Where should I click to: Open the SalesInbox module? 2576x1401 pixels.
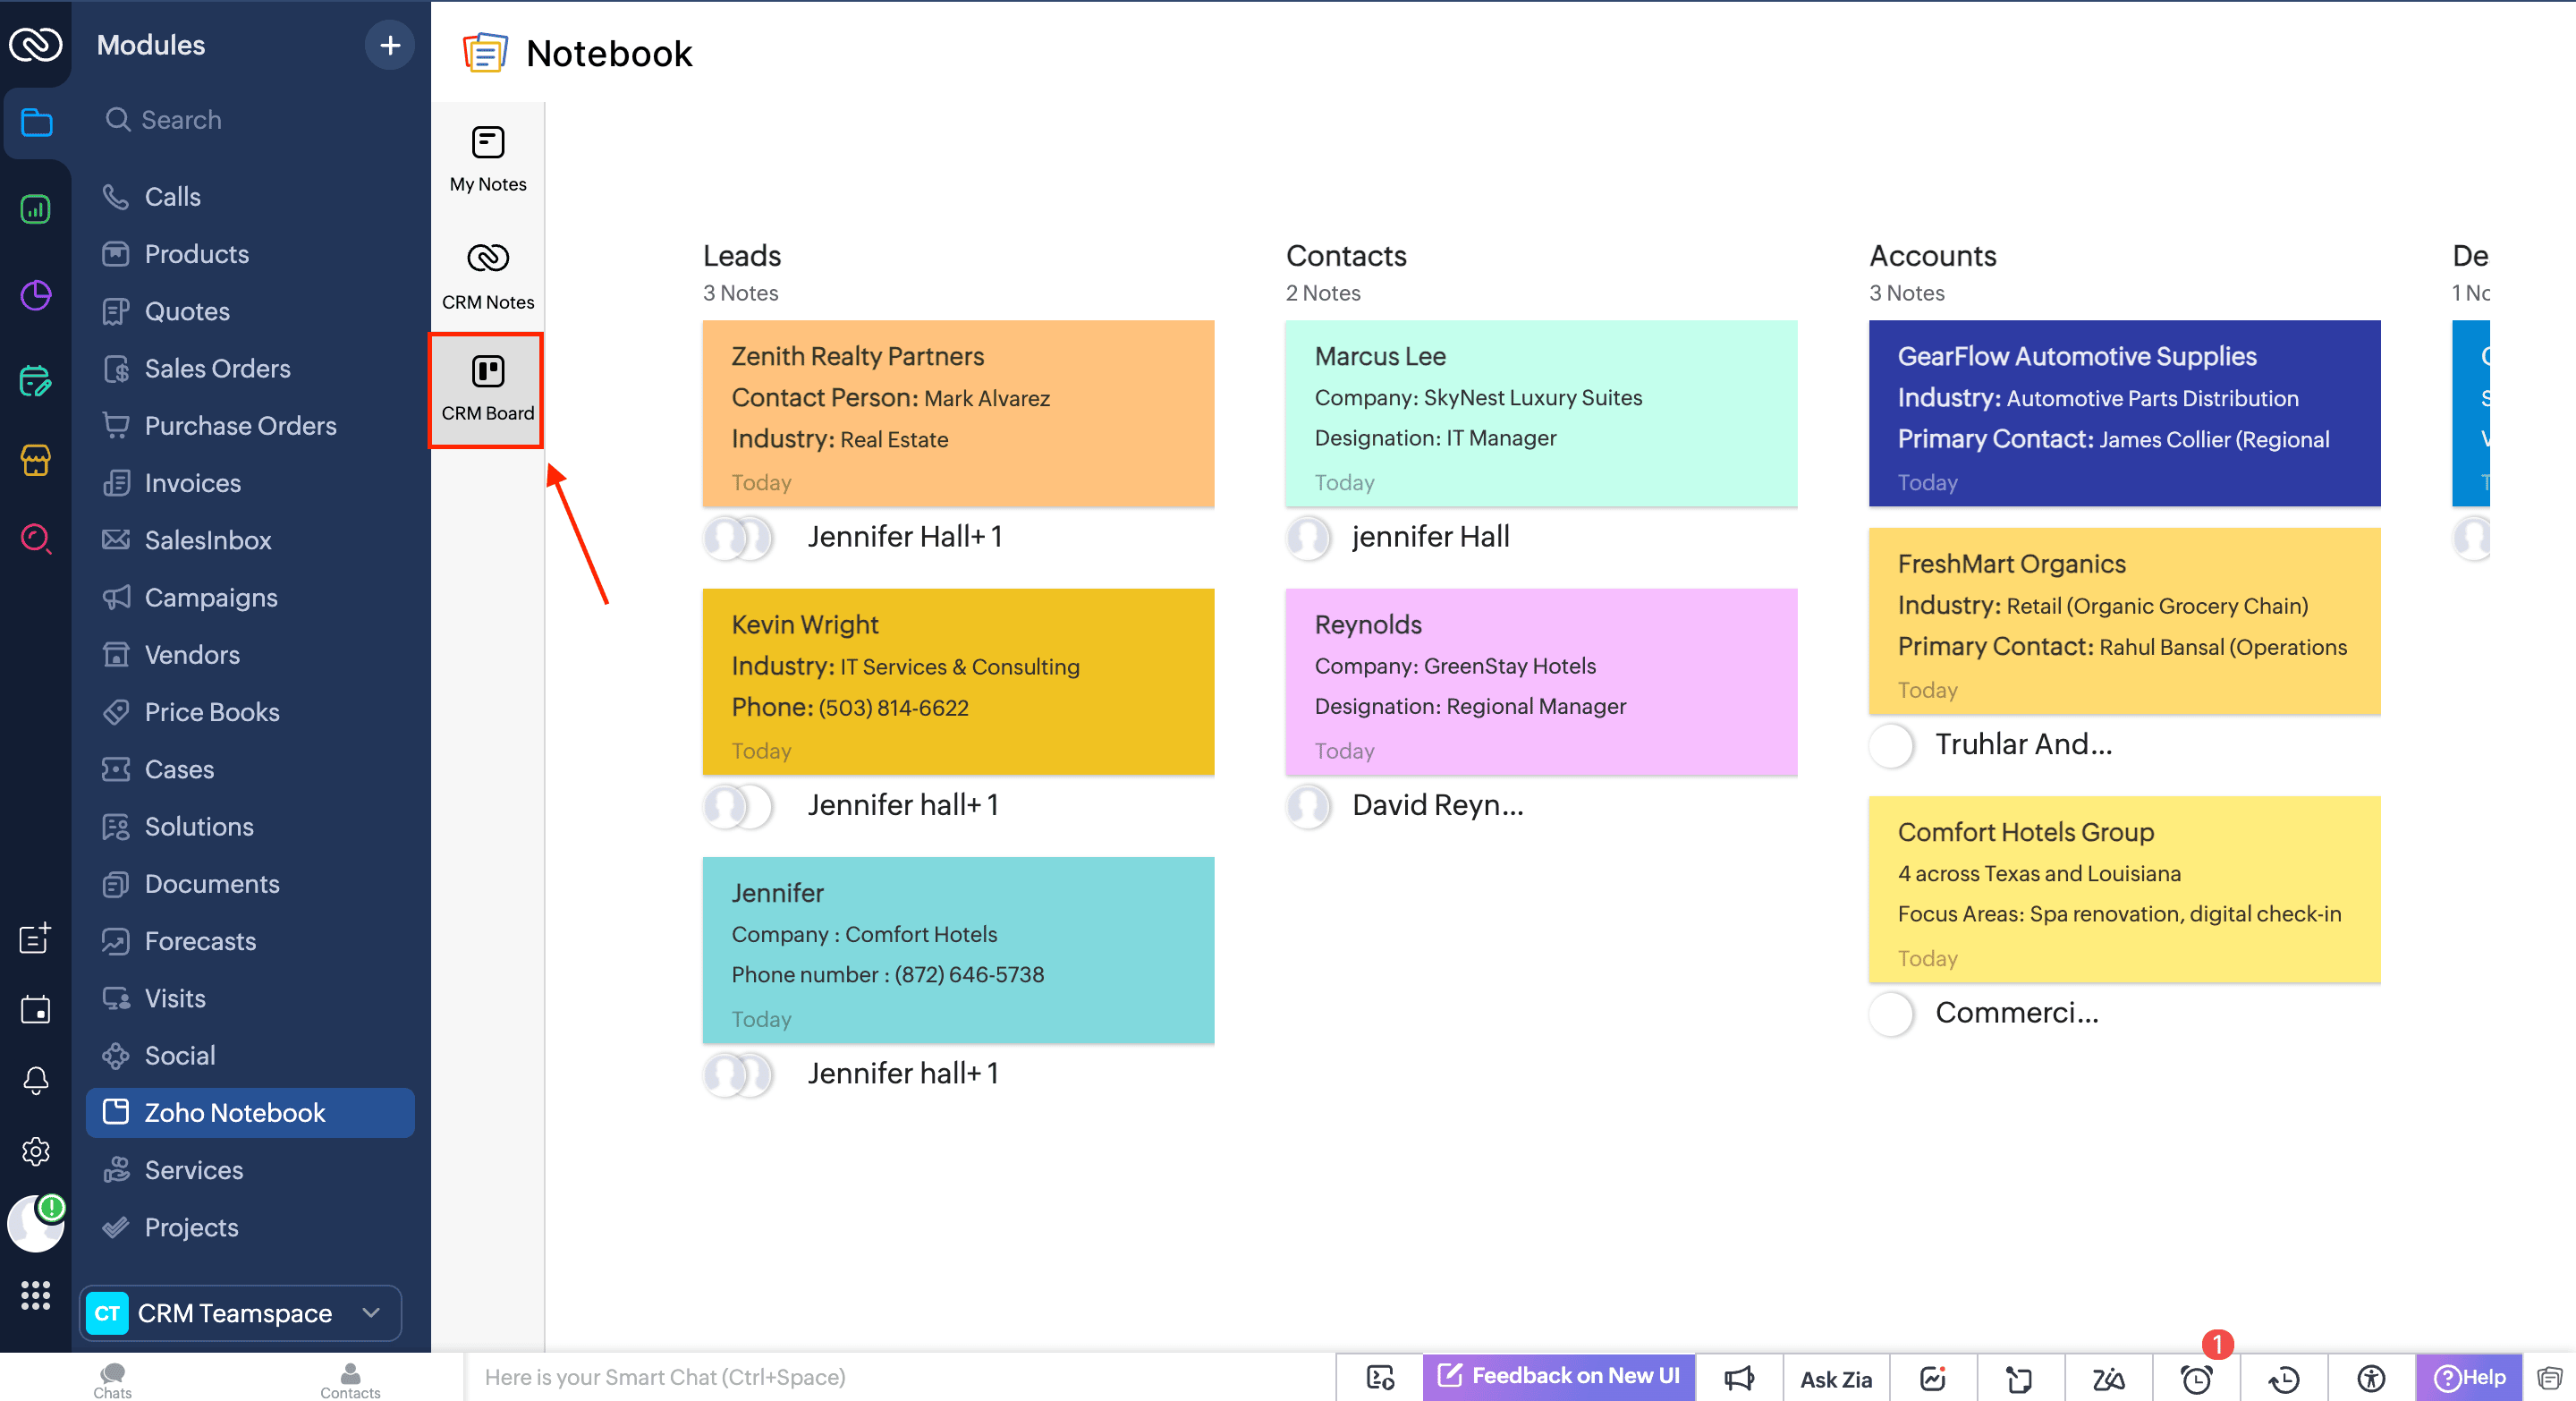tap(207, 540)
